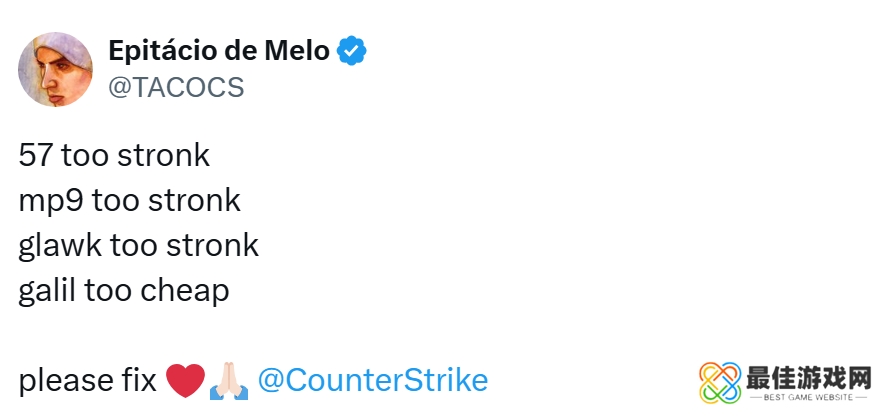The image size is (885, 408).
Task: Open Epitácio de Melo's profile name
Action: coord(218,49)
